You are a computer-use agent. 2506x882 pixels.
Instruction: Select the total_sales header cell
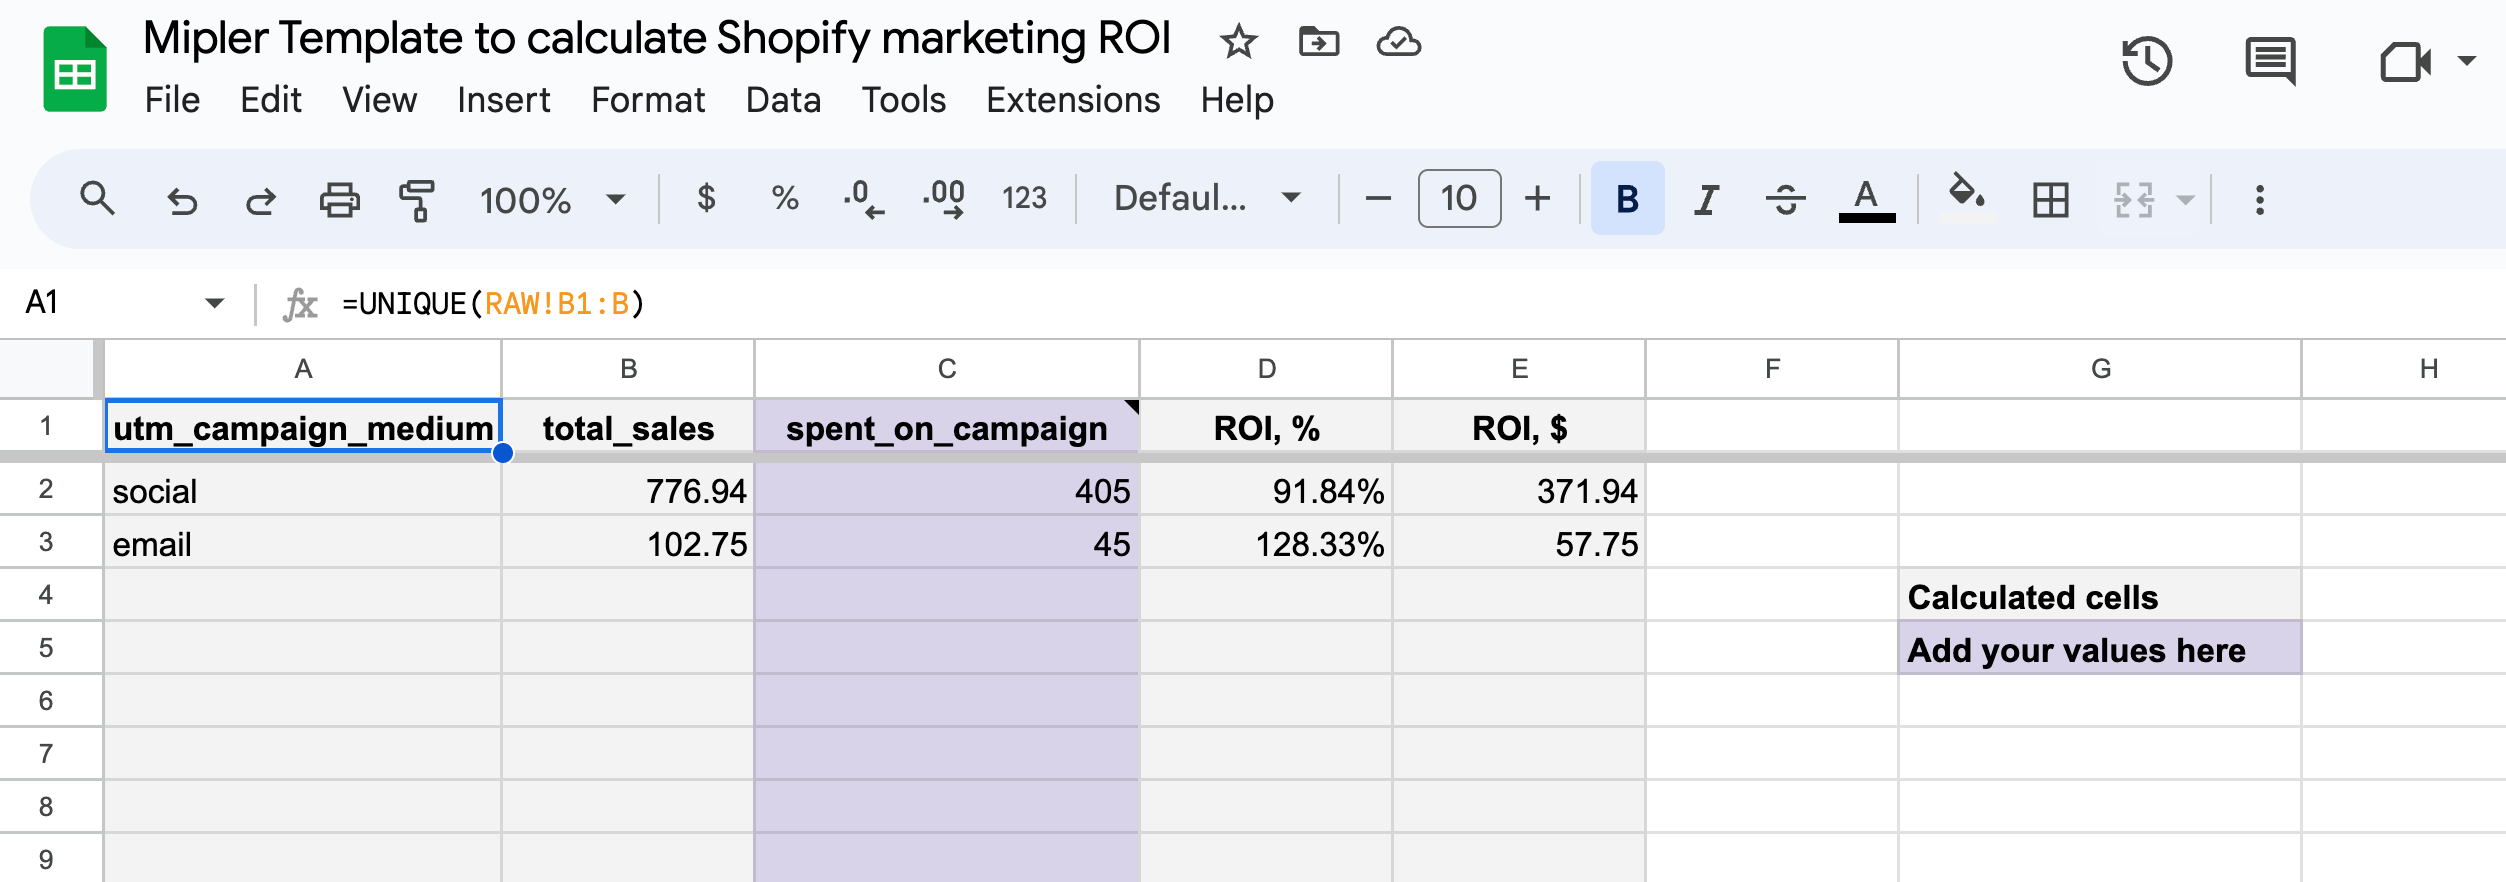628,427
